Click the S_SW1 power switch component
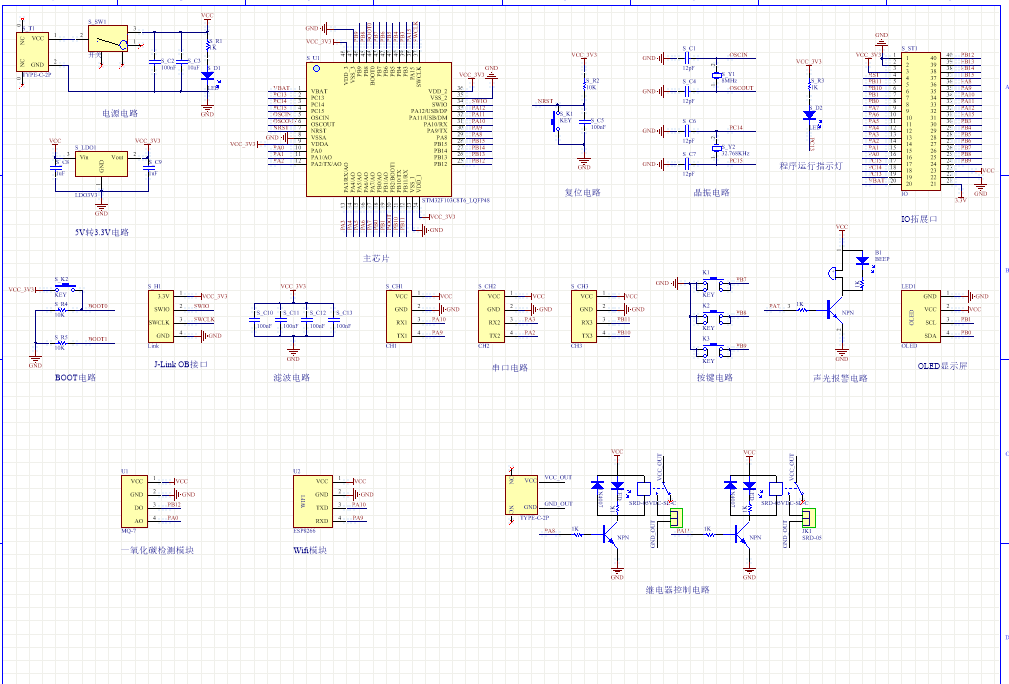 [x=108, y=39]
